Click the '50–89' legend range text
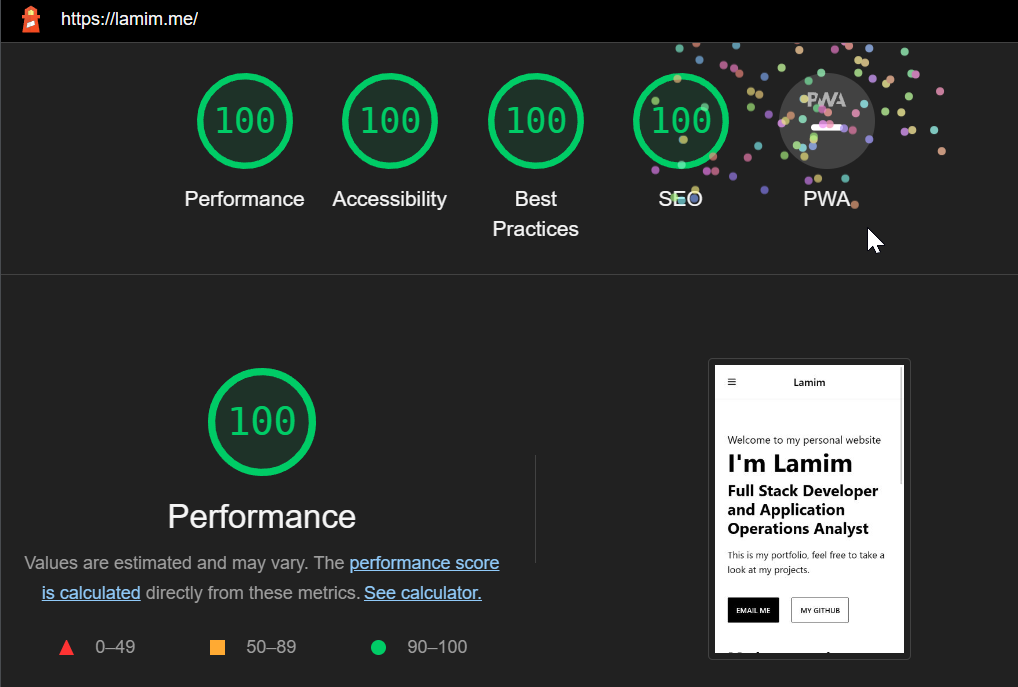The width and height of the screenshot is (1018, 687). pos(271,647)
